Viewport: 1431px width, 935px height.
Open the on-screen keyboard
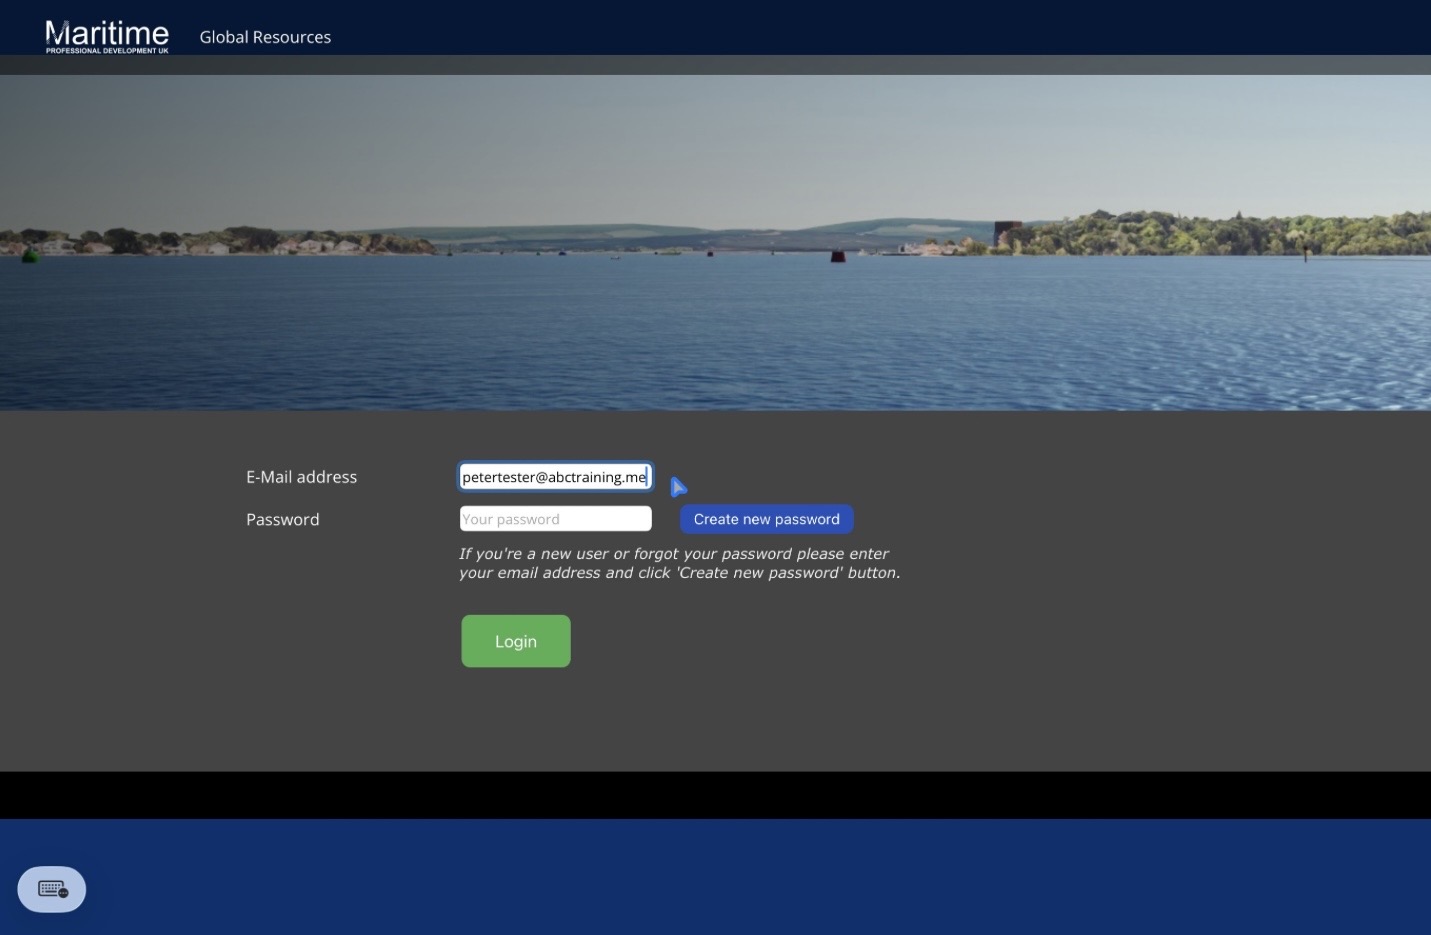[x=51, y=889]
